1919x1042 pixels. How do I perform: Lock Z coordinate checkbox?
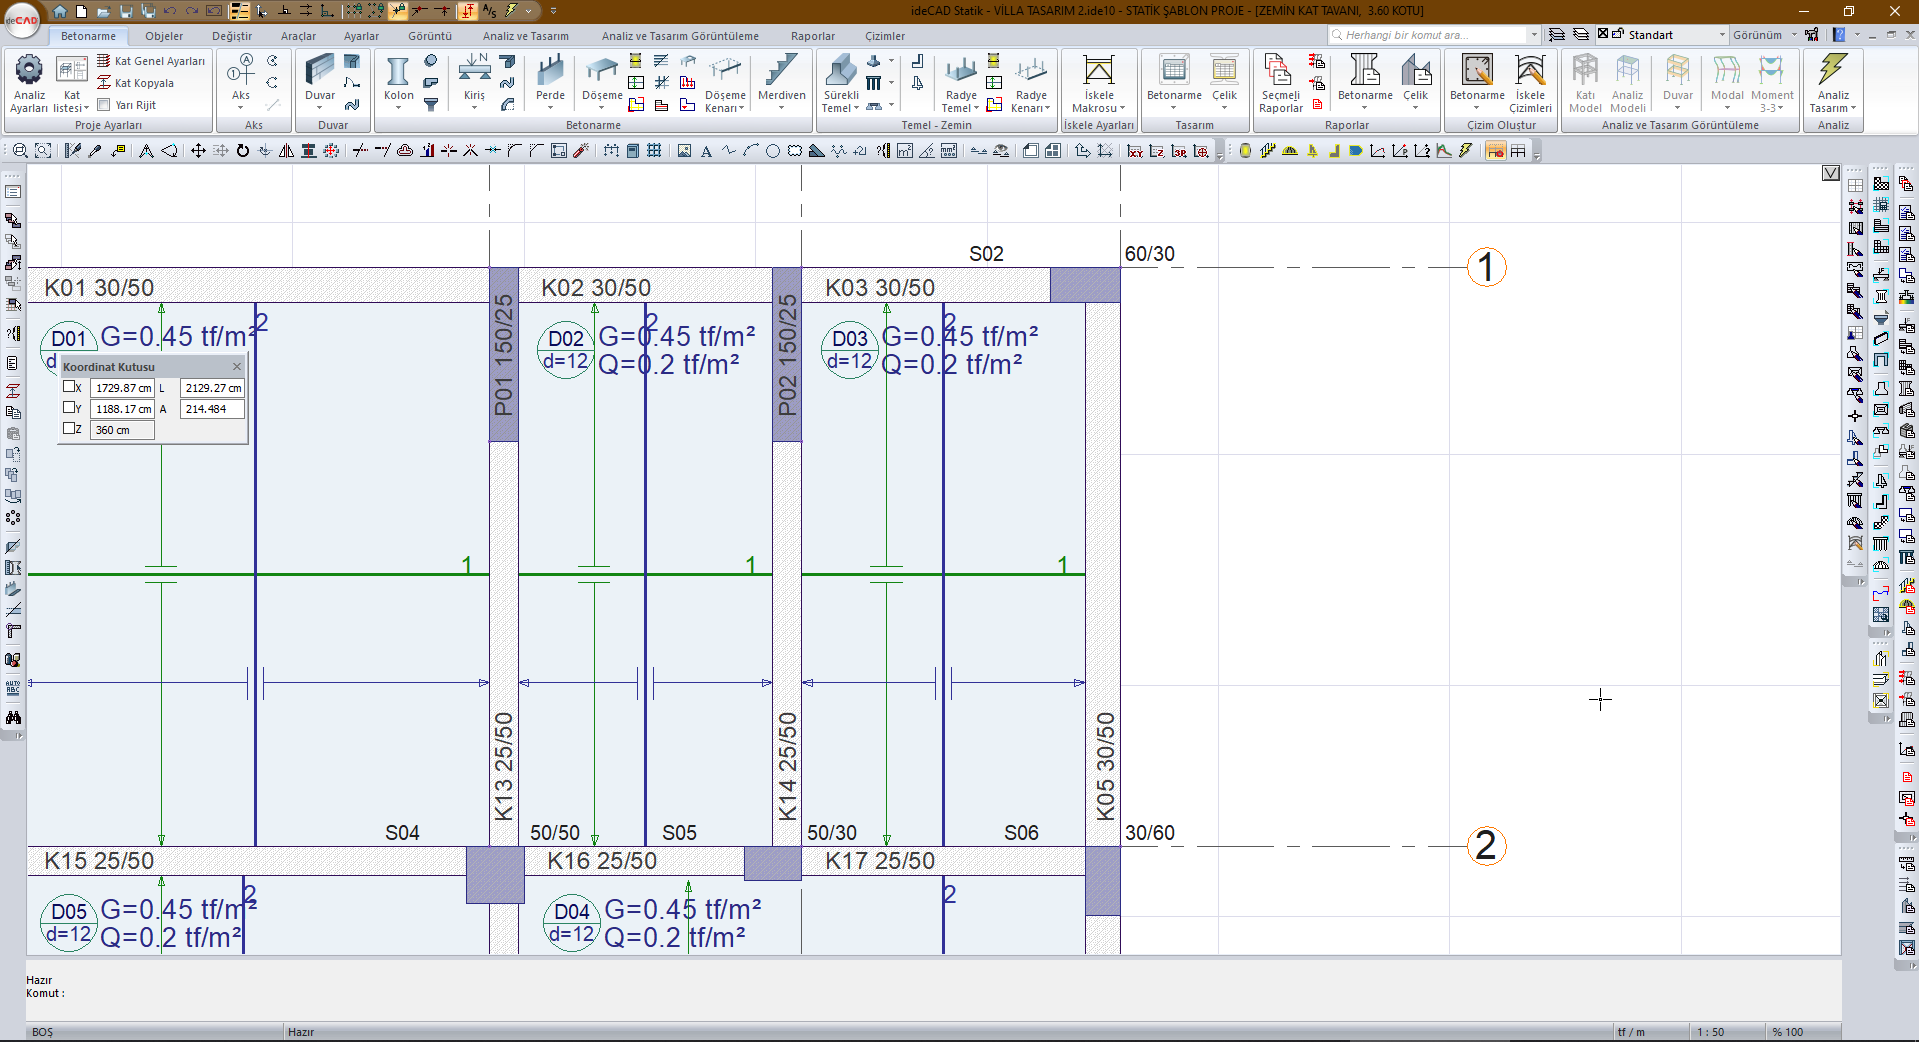69,428
